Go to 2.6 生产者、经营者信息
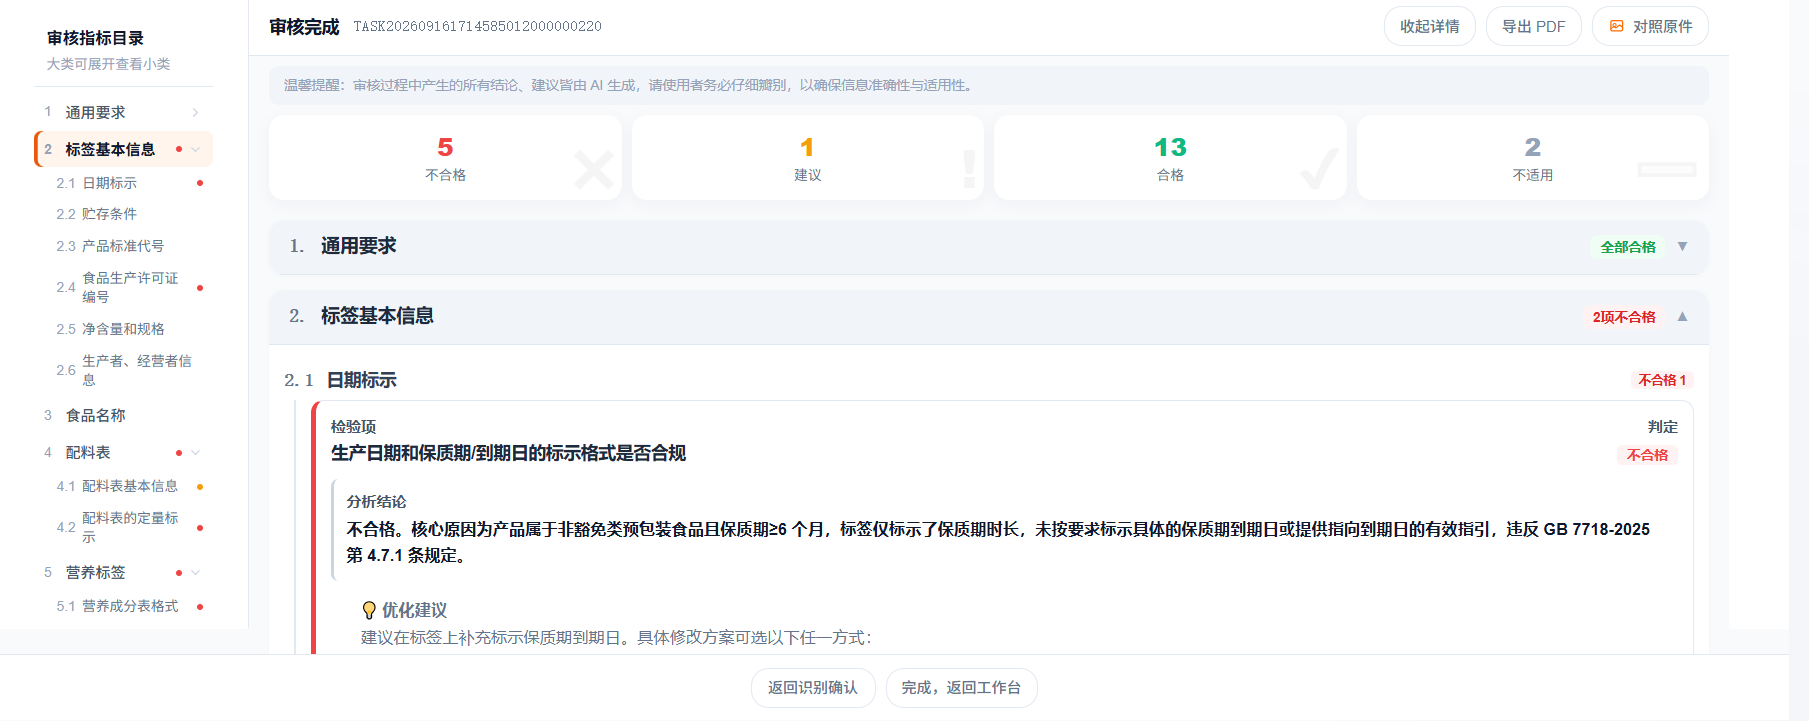 point(130,370)
